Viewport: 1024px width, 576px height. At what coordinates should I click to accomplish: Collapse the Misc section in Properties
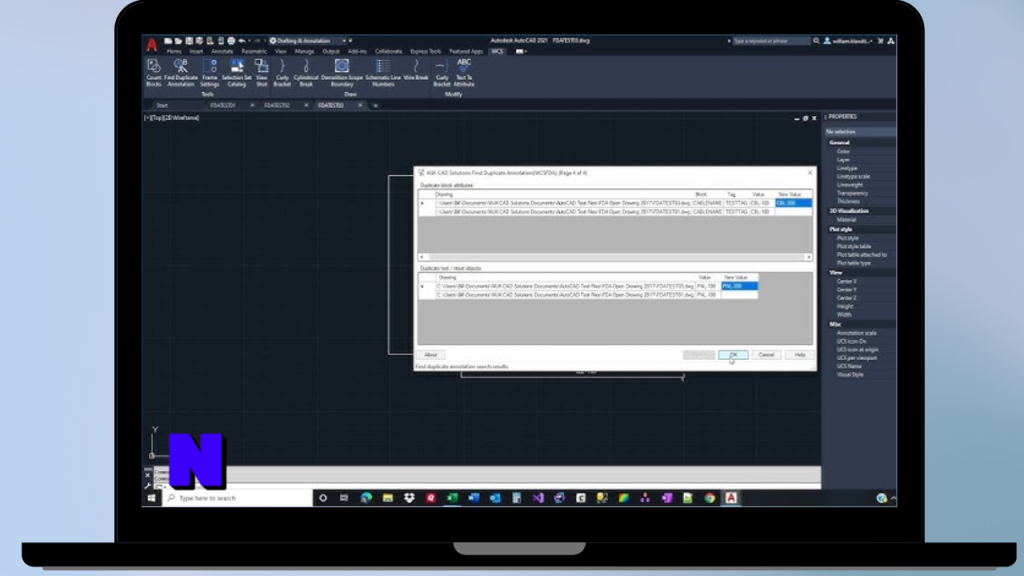(835, 324)
